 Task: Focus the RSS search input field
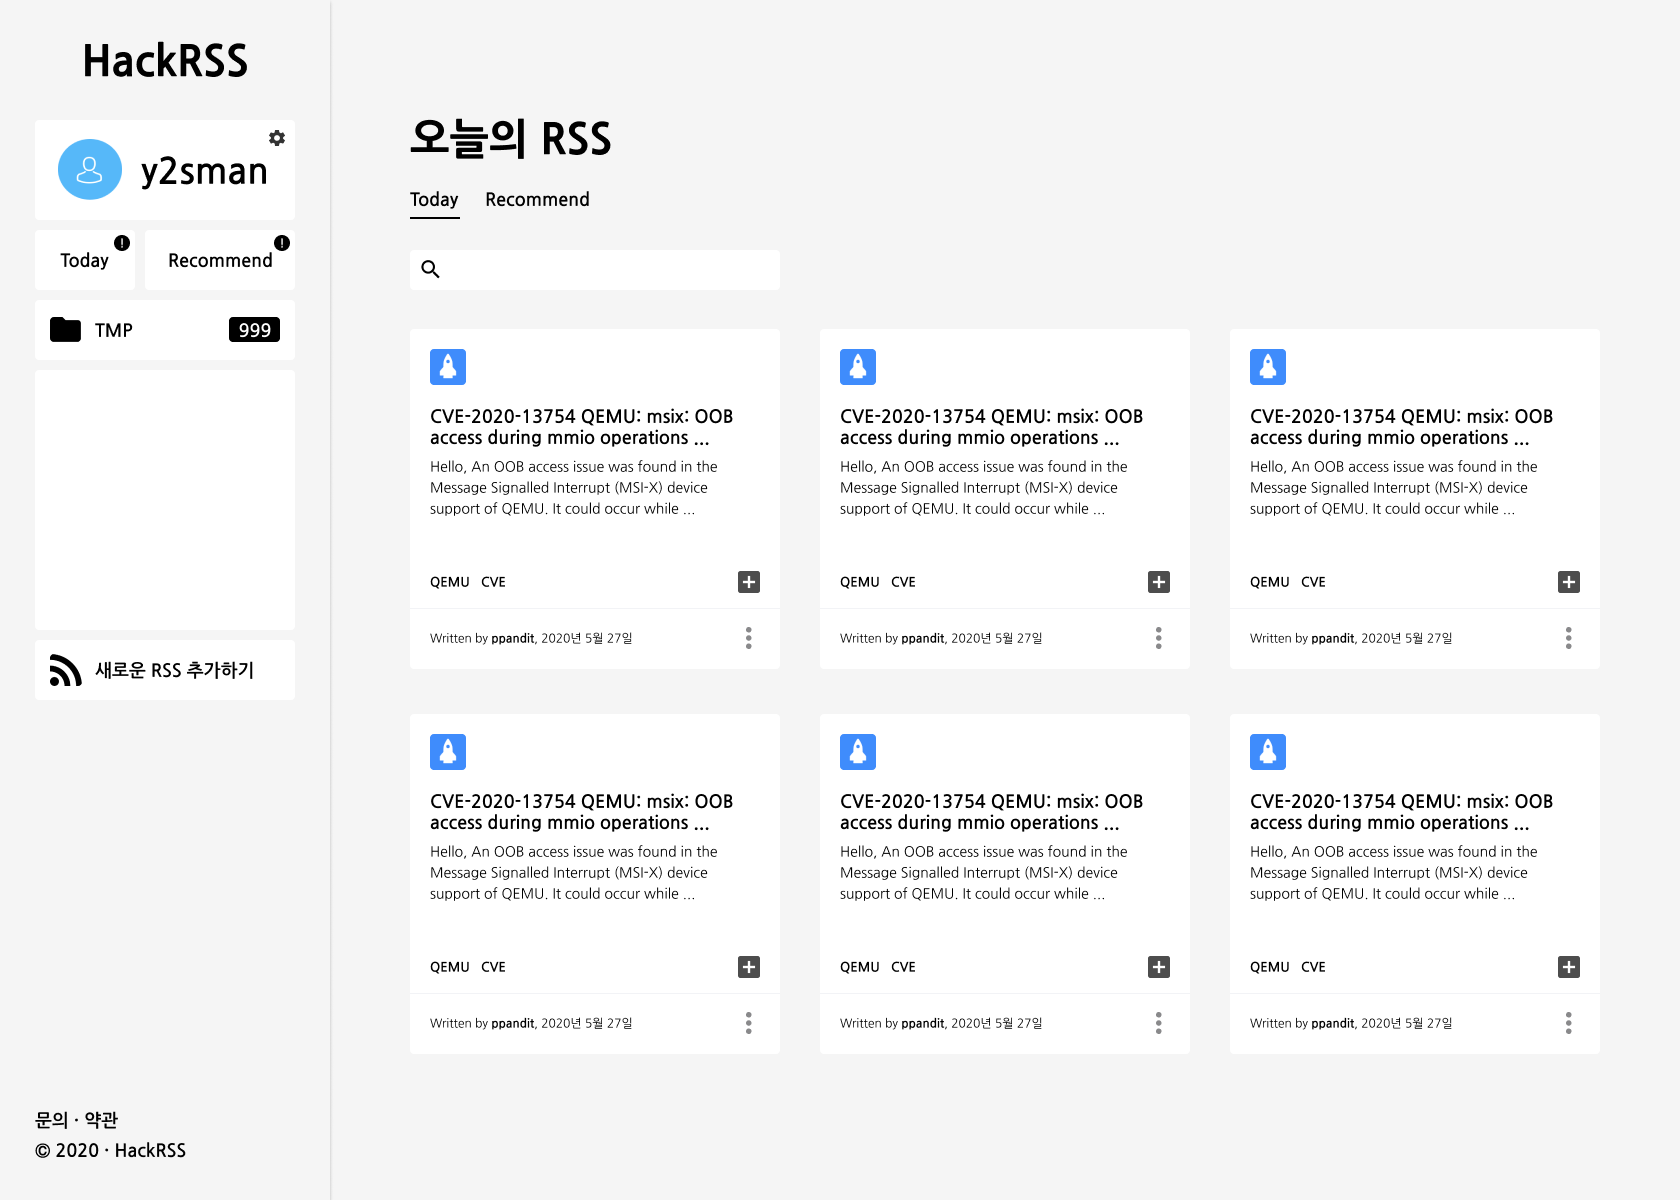tap(595, 270)
